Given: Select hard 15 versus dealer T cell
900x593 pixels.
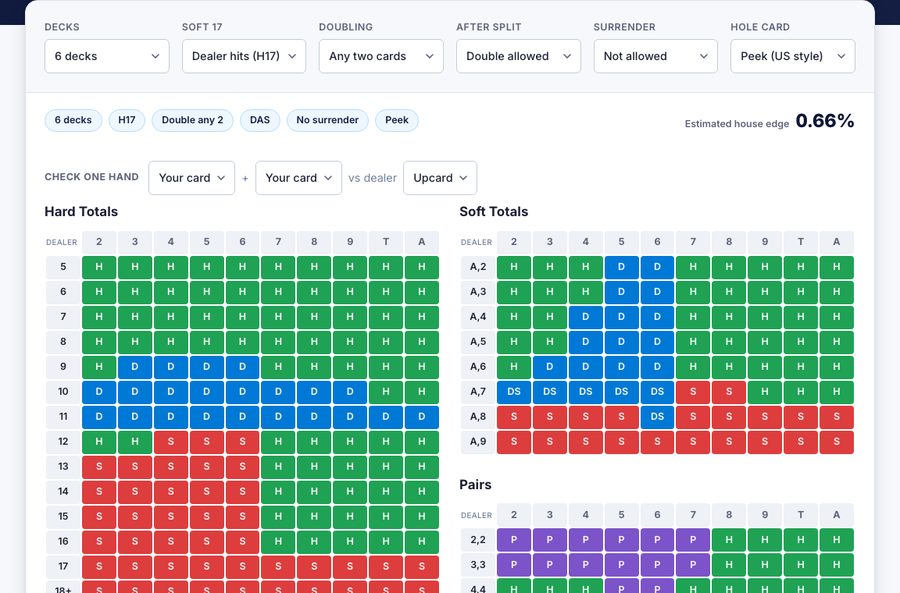Looking at the screenshot, I should [386, 517].
